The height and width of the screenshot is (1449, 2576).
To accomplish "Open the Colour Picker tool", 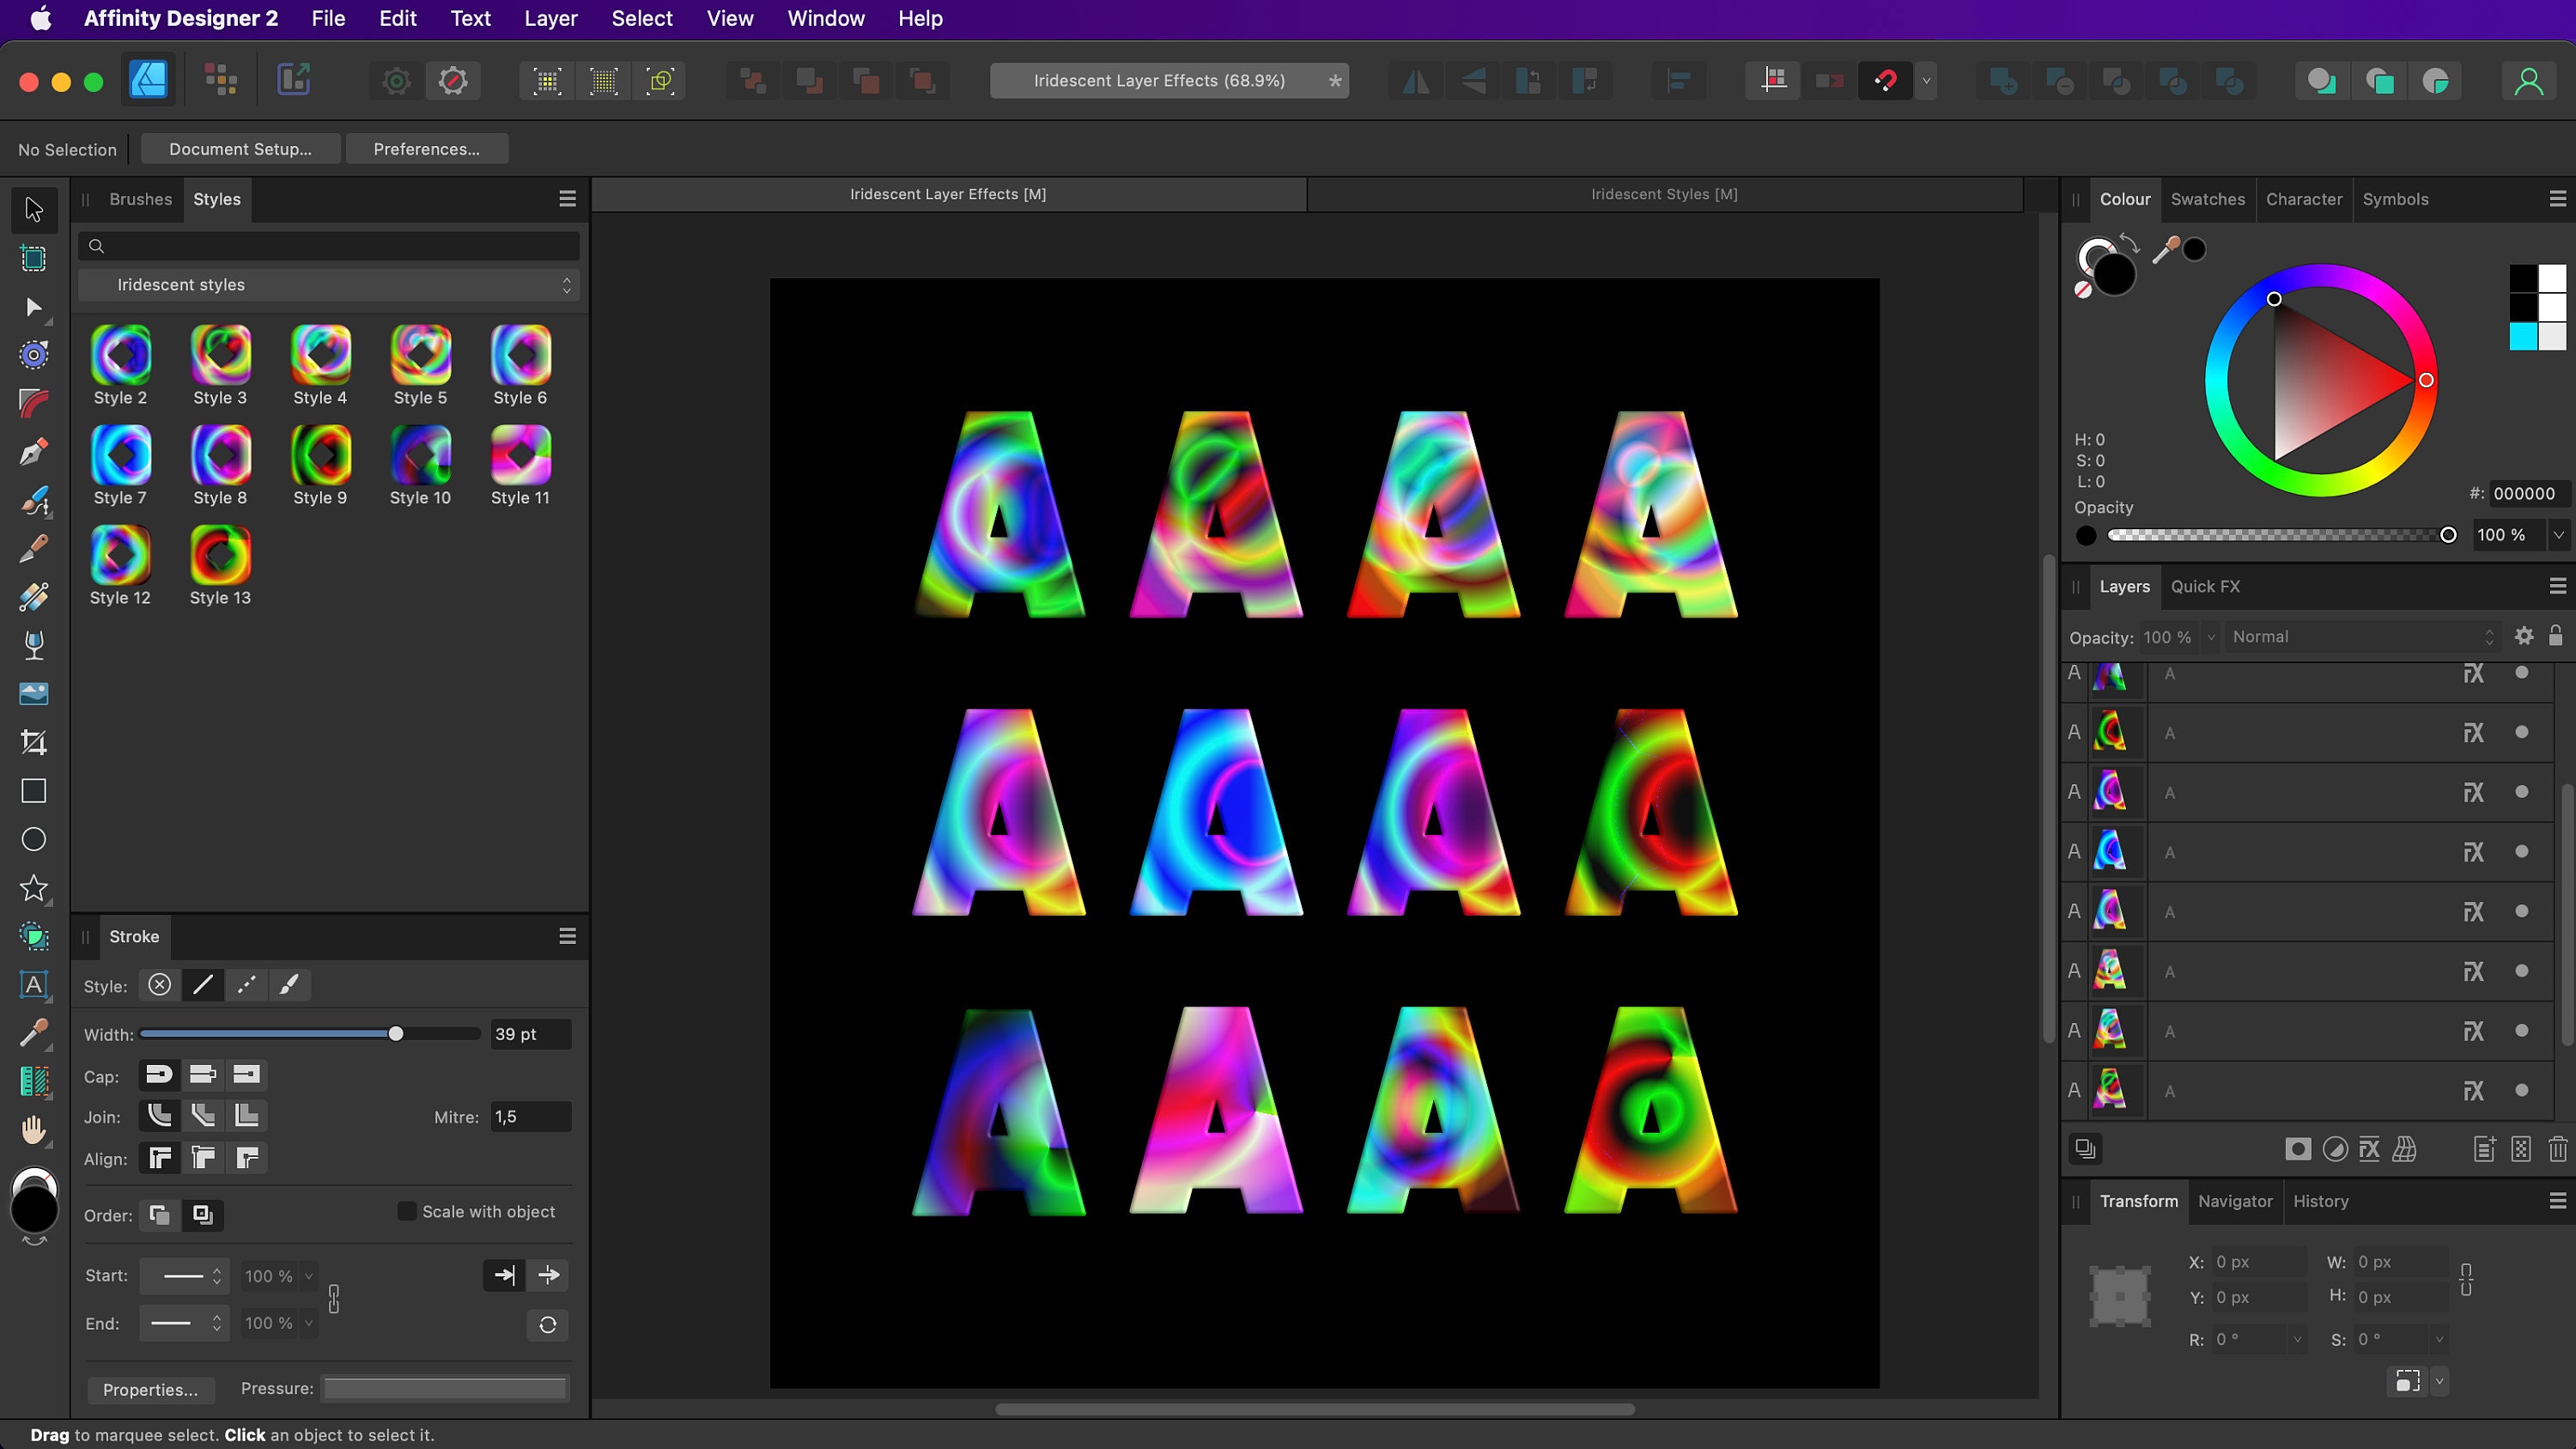I will pos(33,1035).
